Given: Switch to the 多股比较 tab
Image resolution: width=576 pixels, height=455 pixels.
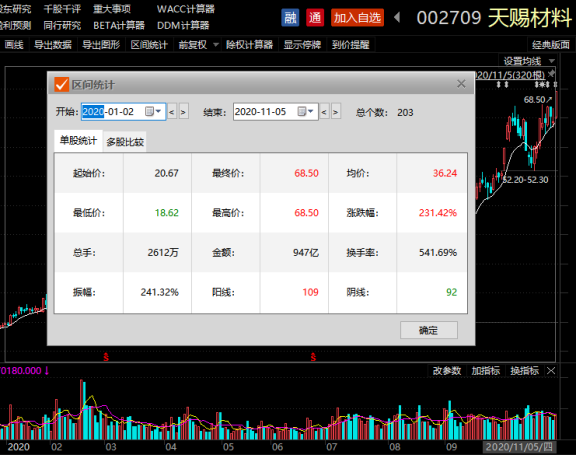Looking at the screenshot, I should point(125,142).
